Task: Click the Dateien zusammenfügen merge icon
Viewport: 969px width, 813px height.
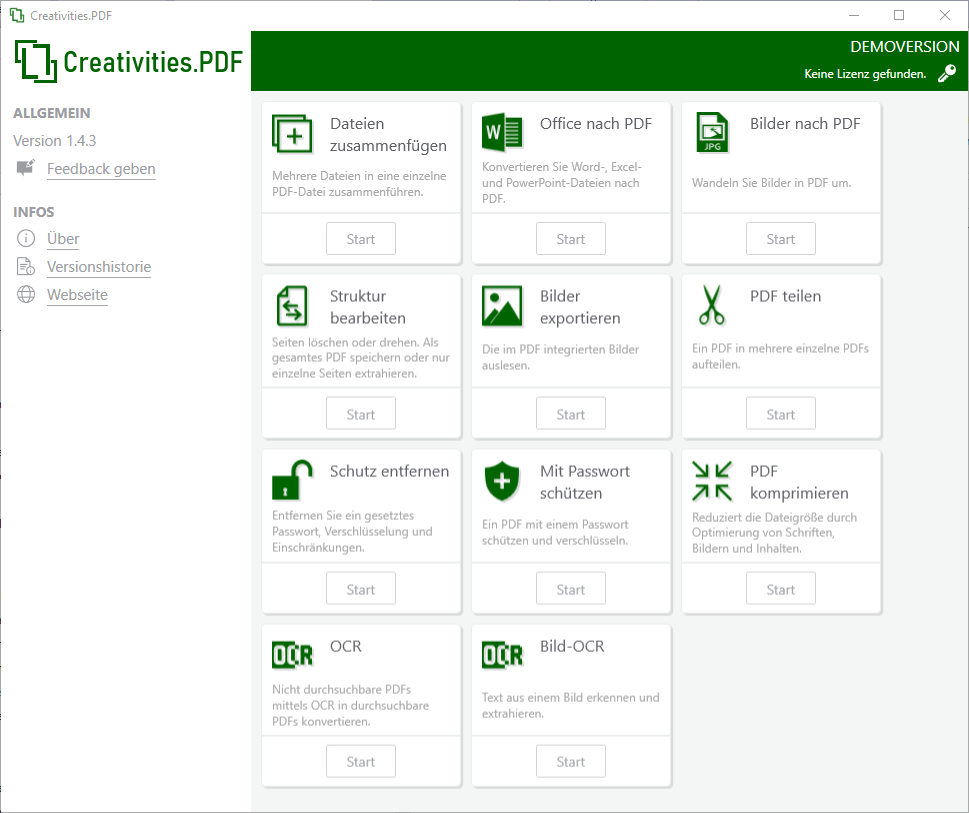Action: click(x=292, y=133)
